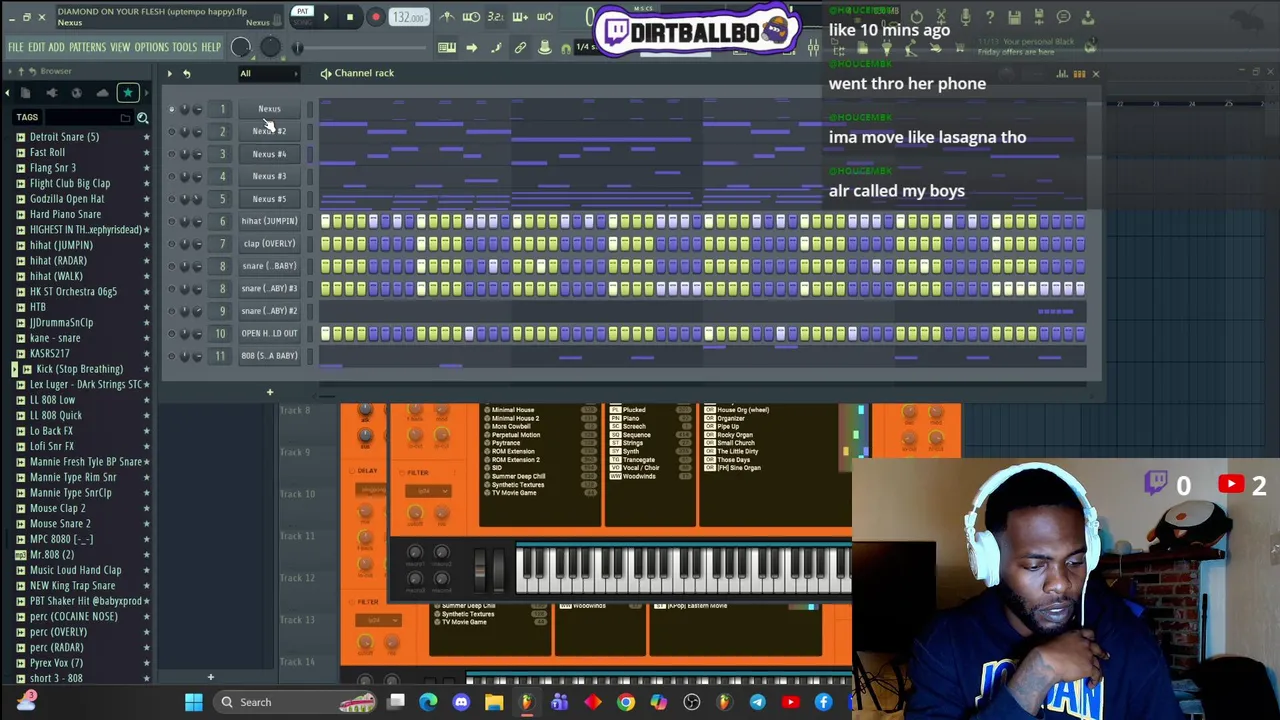Open the EDIT menu
The image size is (1280, 720).
(36, 47)
